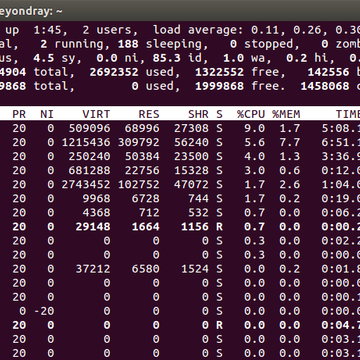Click the terminal window title bar

coord(180,11)
